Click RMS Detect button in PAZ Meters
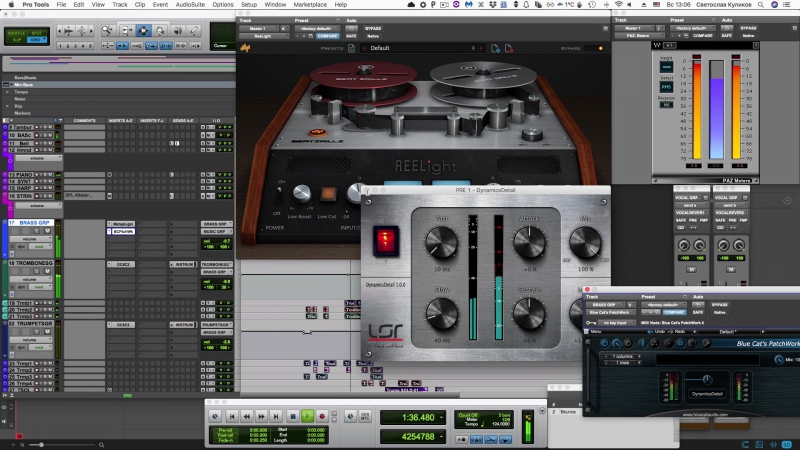 (x=666, y=87)
